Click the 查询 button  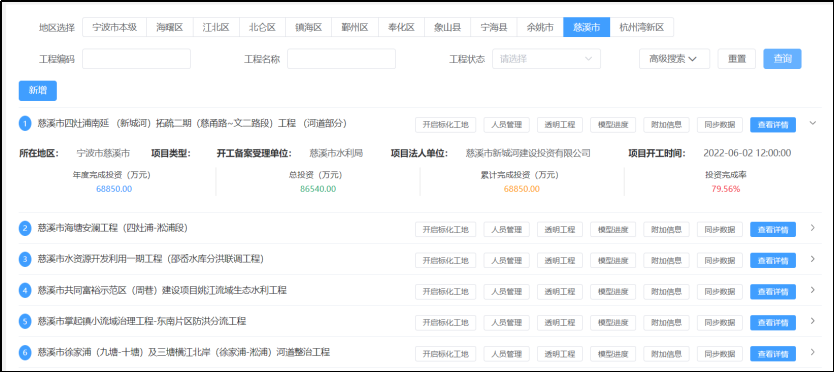click(x=782, y=59)
